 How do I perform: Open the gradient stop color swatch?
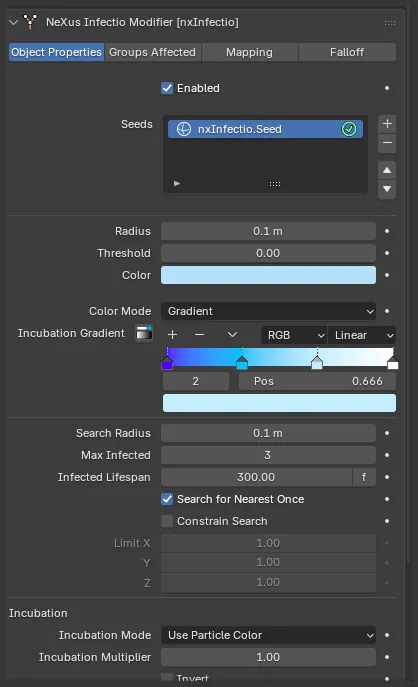point(280,403)
